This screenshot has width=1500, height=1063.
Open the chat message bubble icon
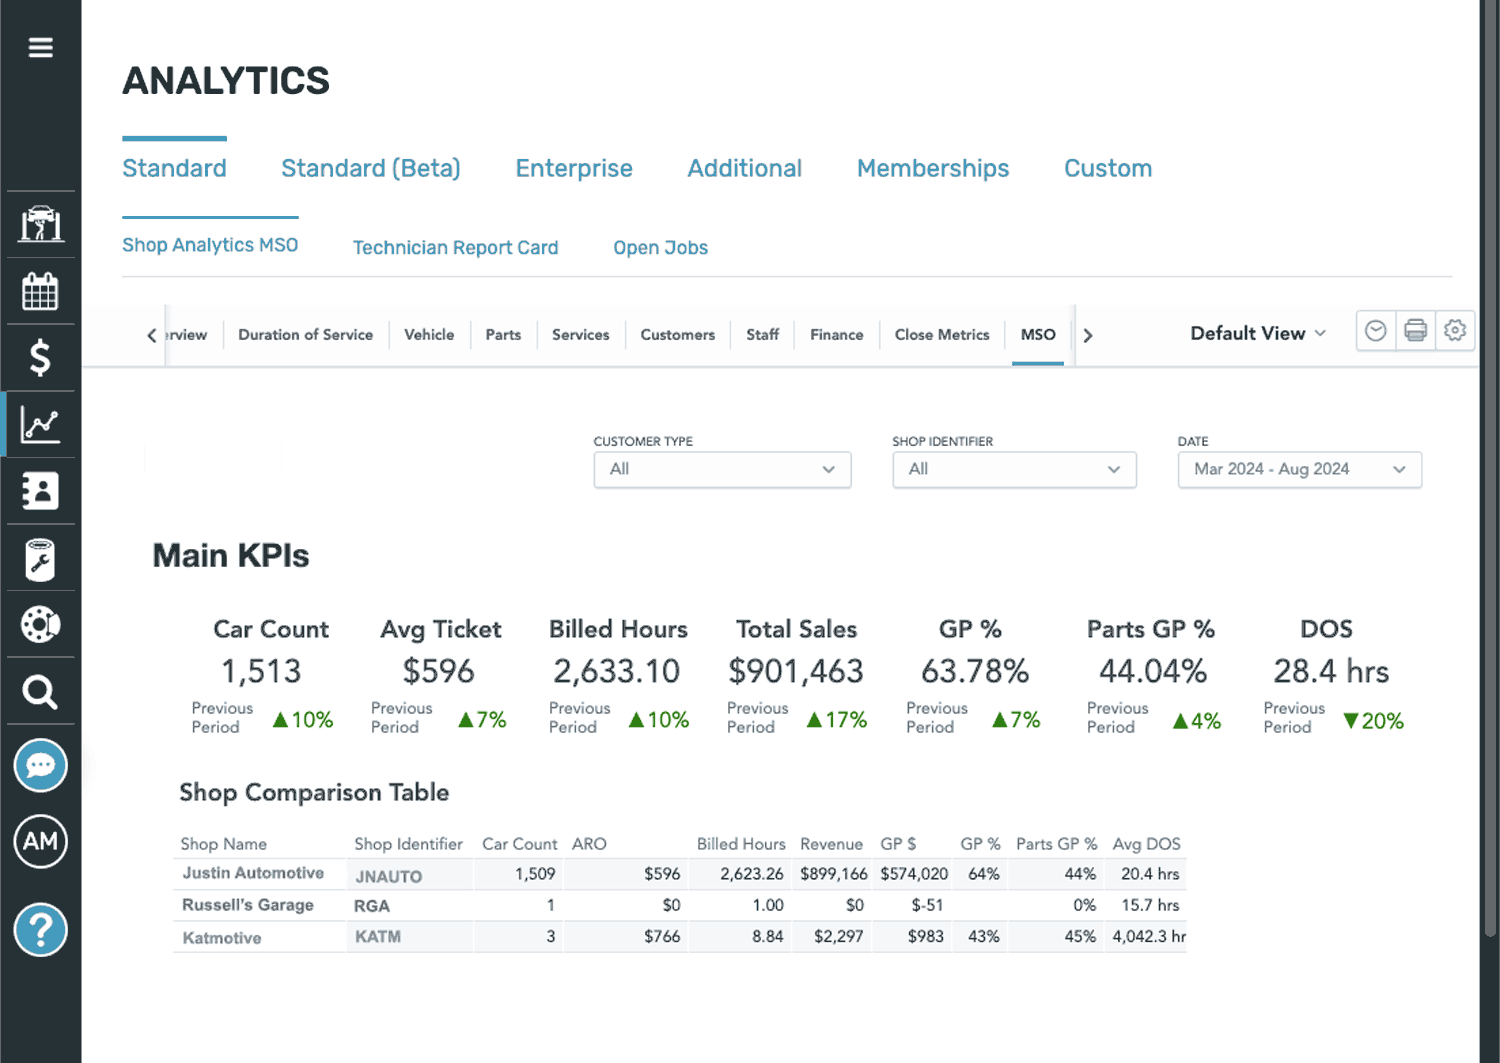click(40, 766)
